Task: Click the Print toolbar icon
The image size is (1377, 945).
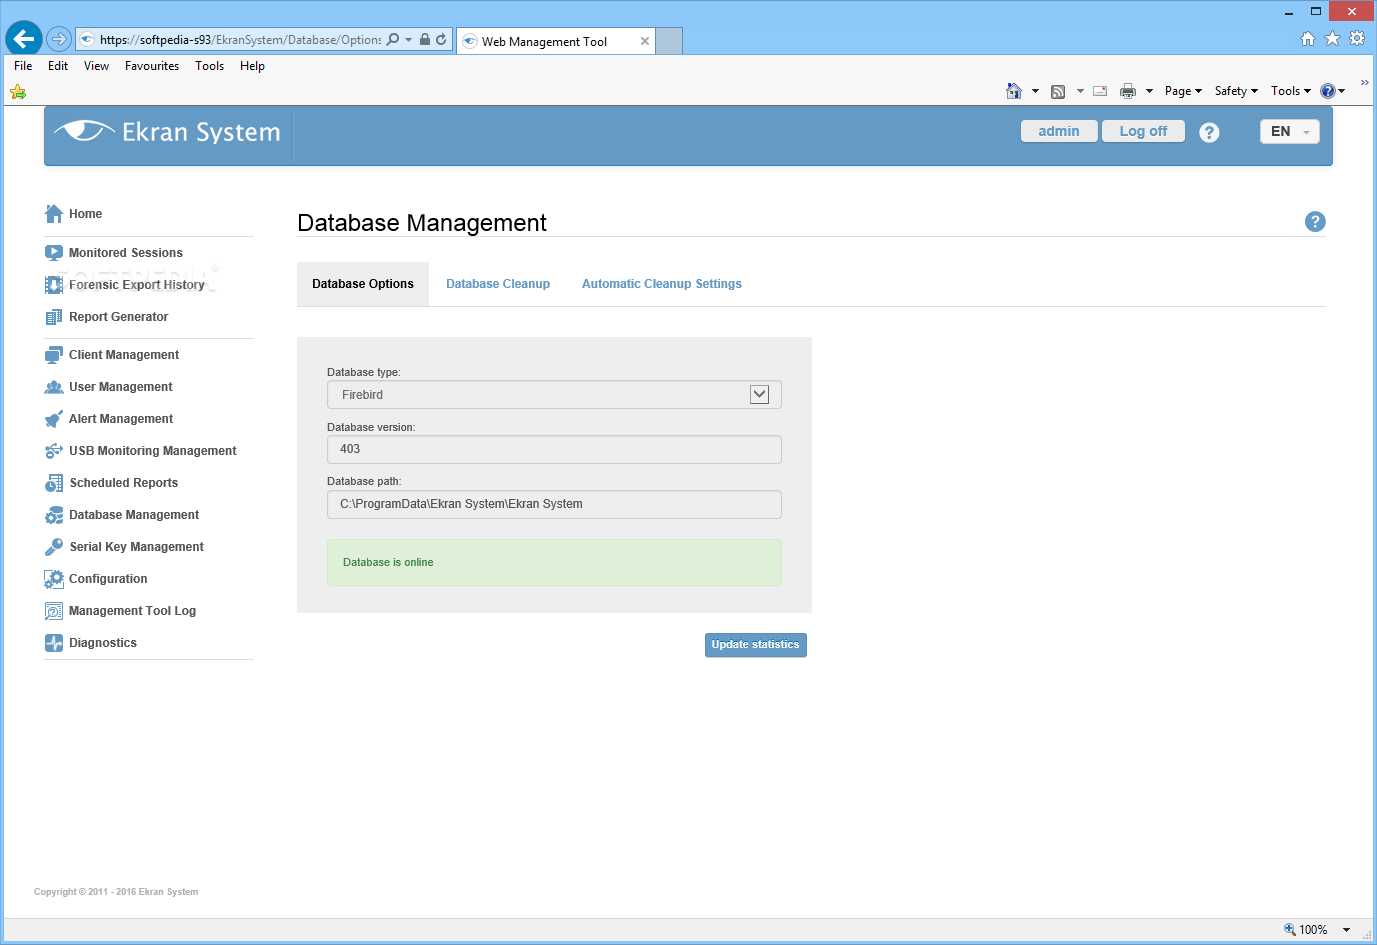Action: [1128, 91]
